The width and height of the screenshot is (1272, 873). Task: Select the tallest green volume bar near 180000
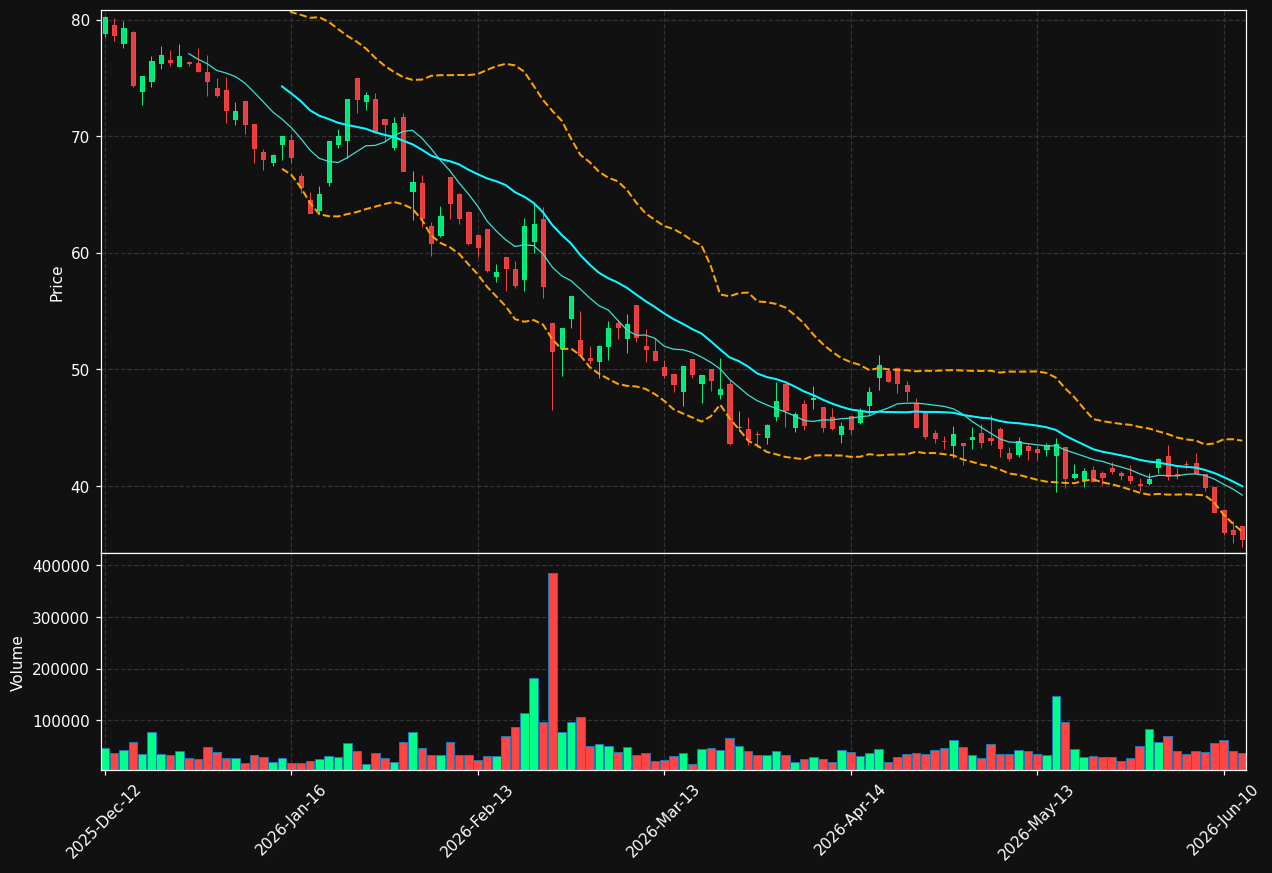click(534, 724)
